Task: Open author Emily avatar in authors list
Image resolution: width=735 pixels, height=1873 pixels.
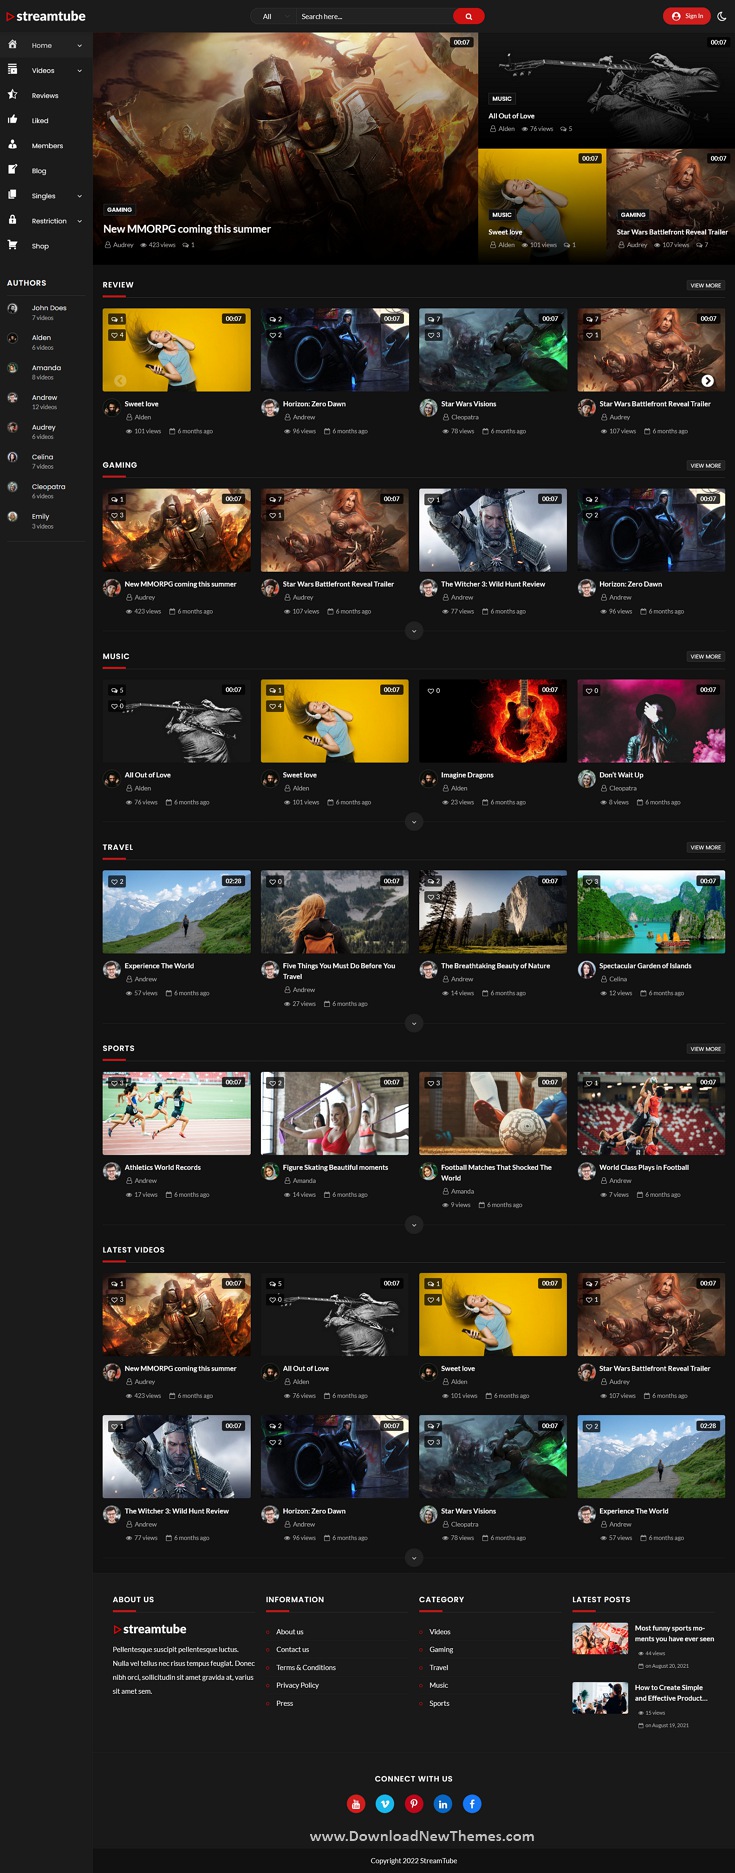Action: (12, 517)
